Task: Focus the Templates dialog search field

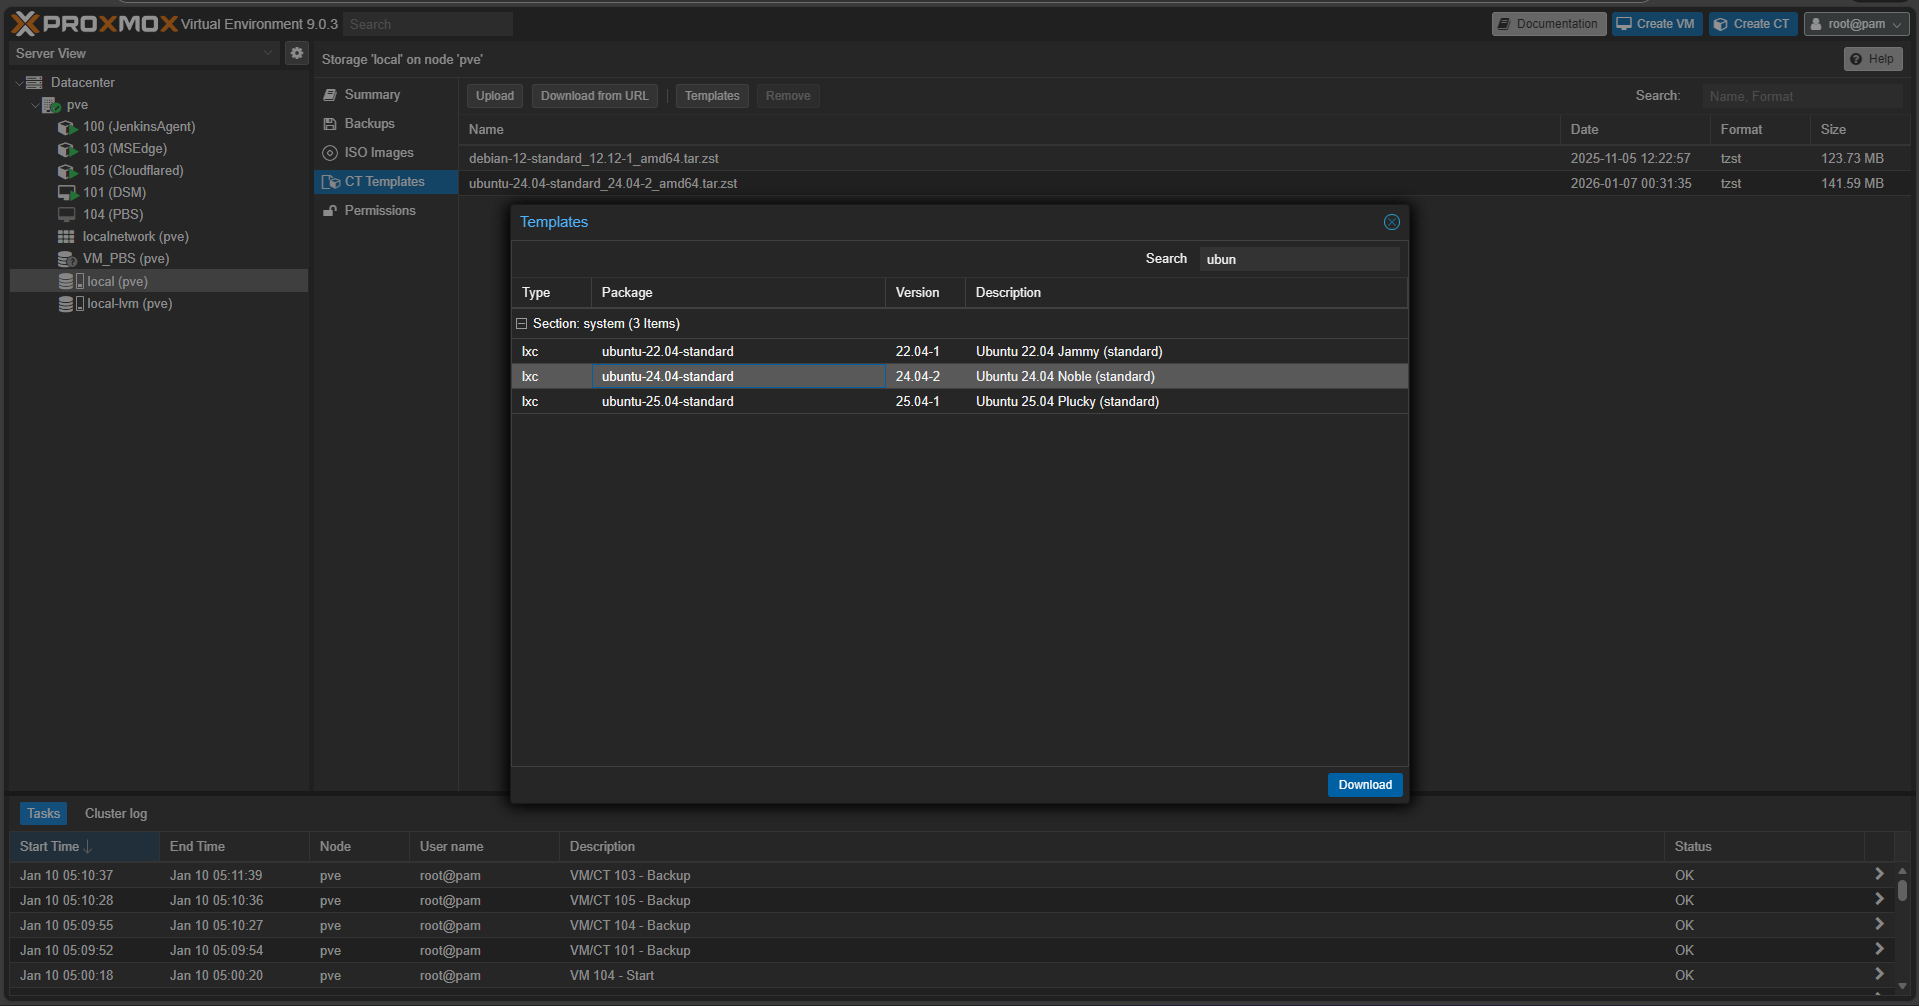Action: (1300, 259)
